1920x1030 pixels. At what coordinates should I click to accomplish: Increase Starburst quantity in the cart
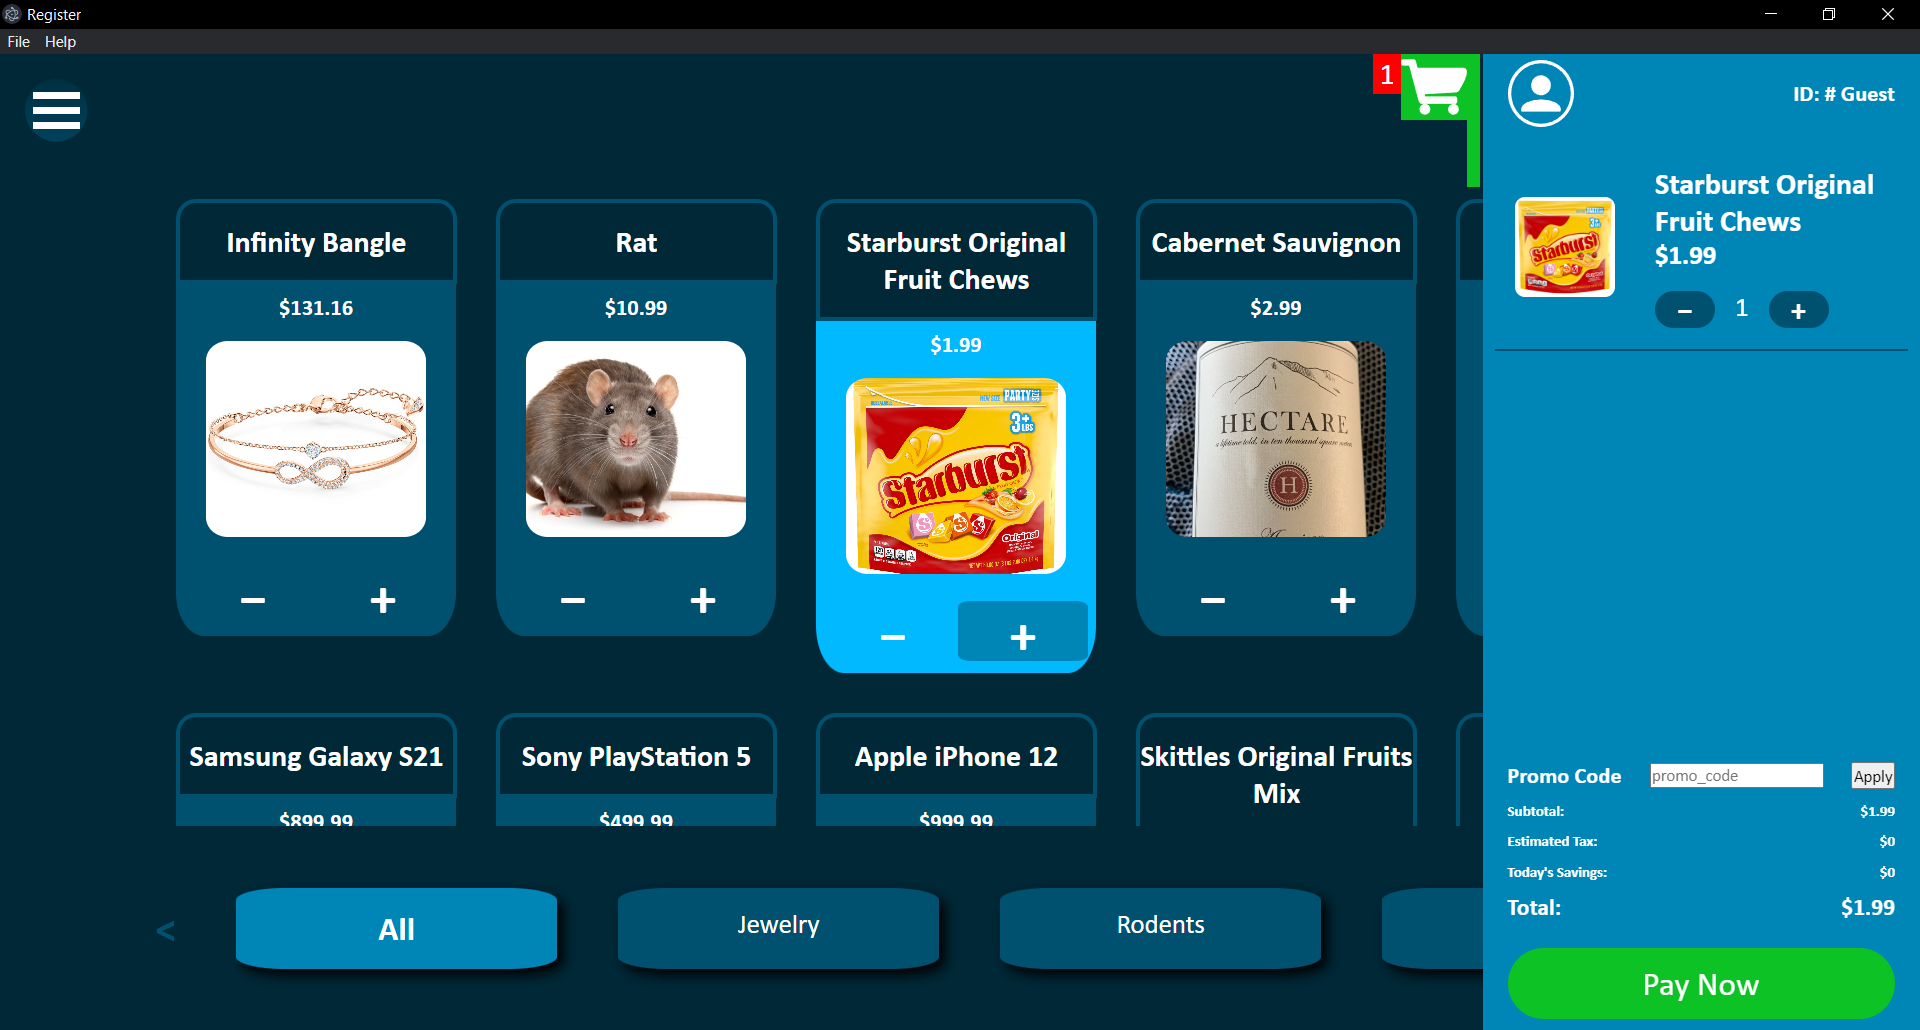pyautogui.click(x=1798, y=310)
